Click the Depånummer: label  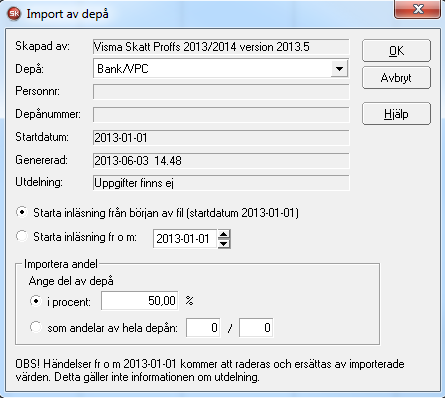(48, 114)
